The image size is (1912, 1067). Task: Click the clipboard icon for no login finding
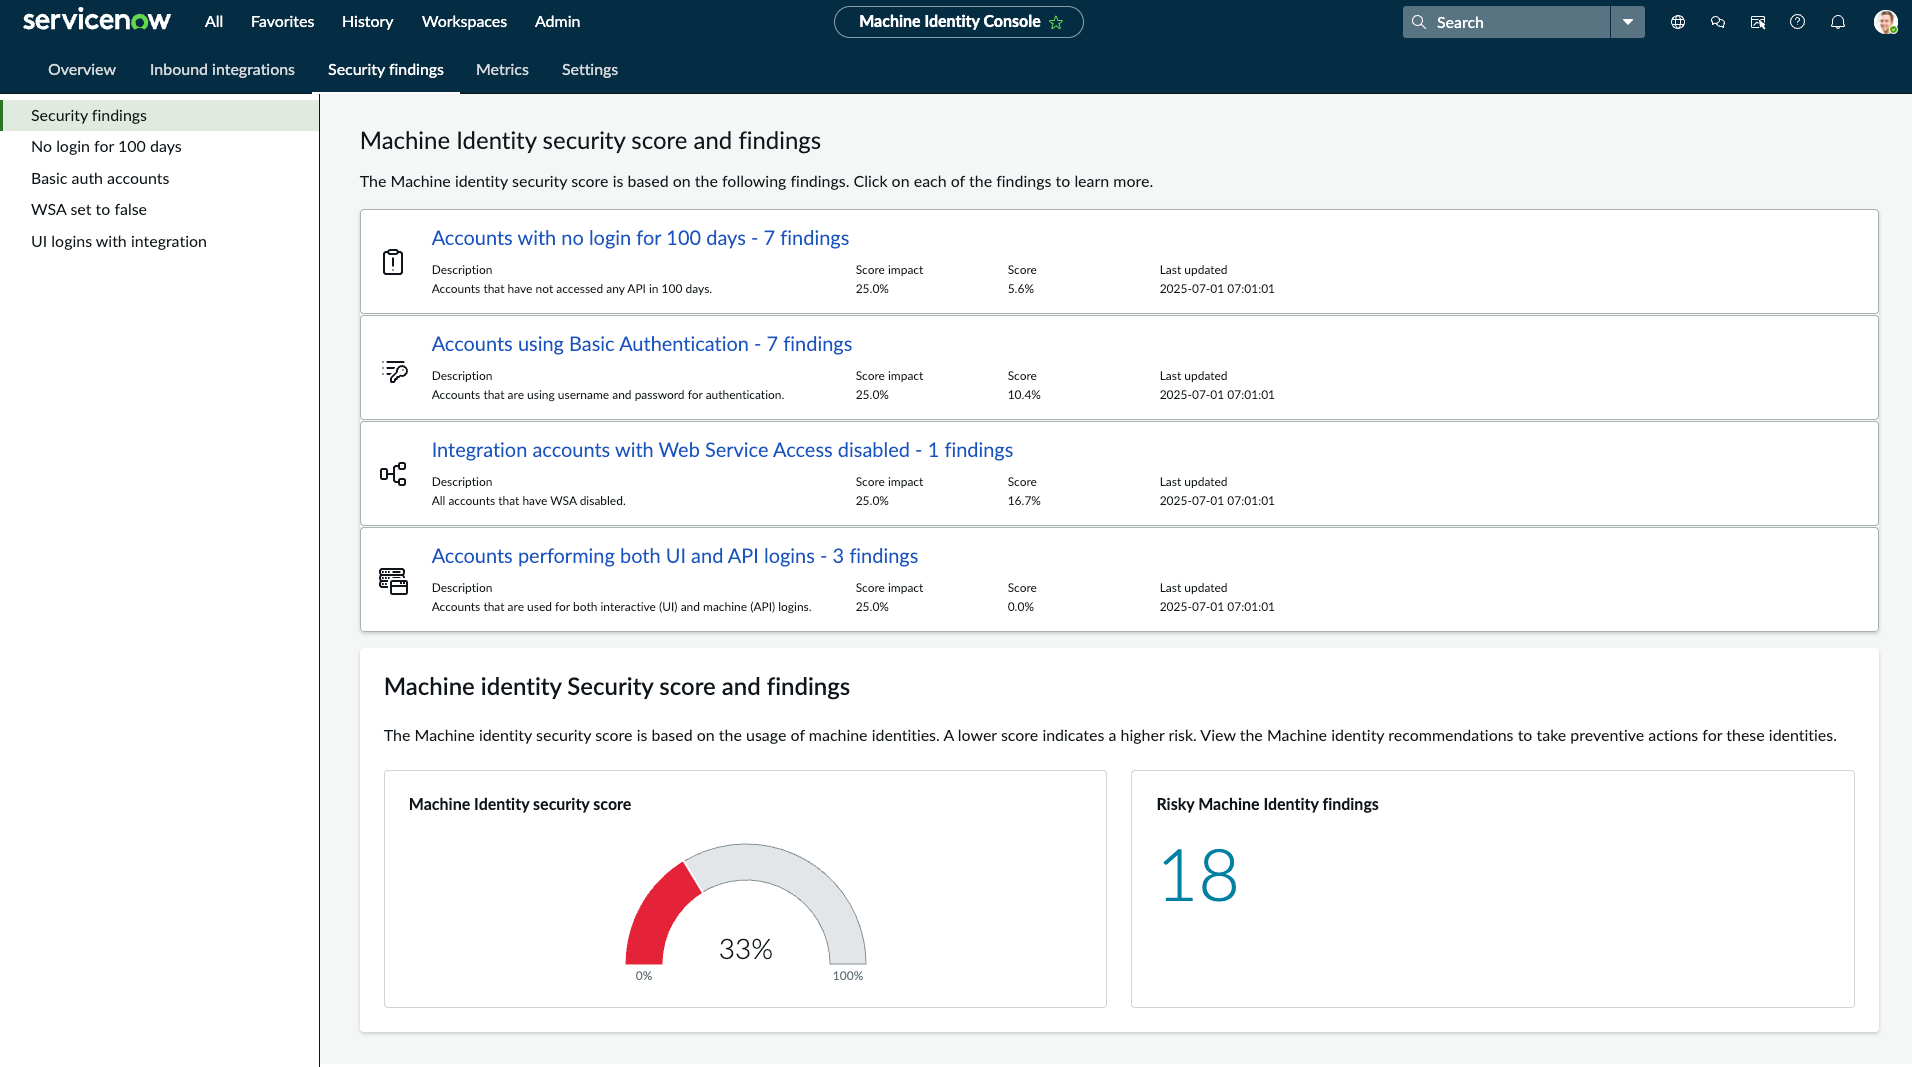[x=393, y=262]
